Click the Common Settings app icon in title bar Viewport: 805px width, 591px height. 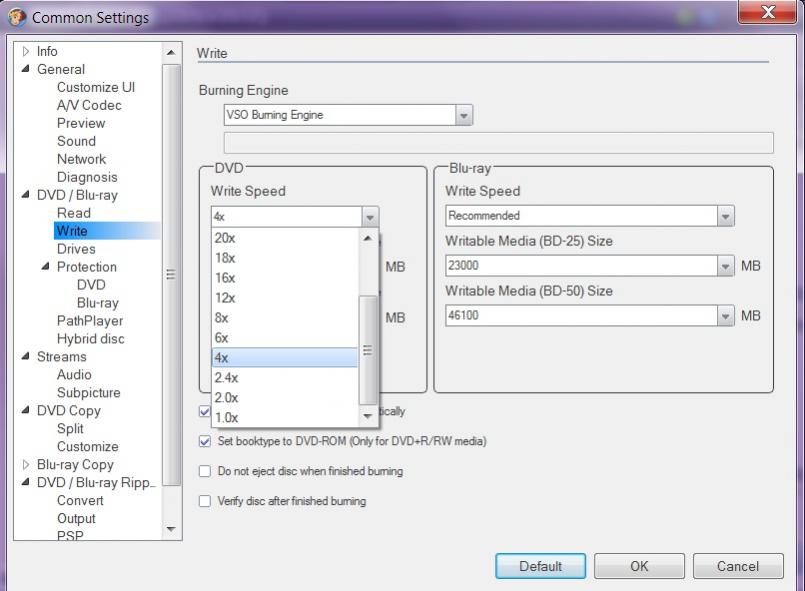[x=17, y=17]
